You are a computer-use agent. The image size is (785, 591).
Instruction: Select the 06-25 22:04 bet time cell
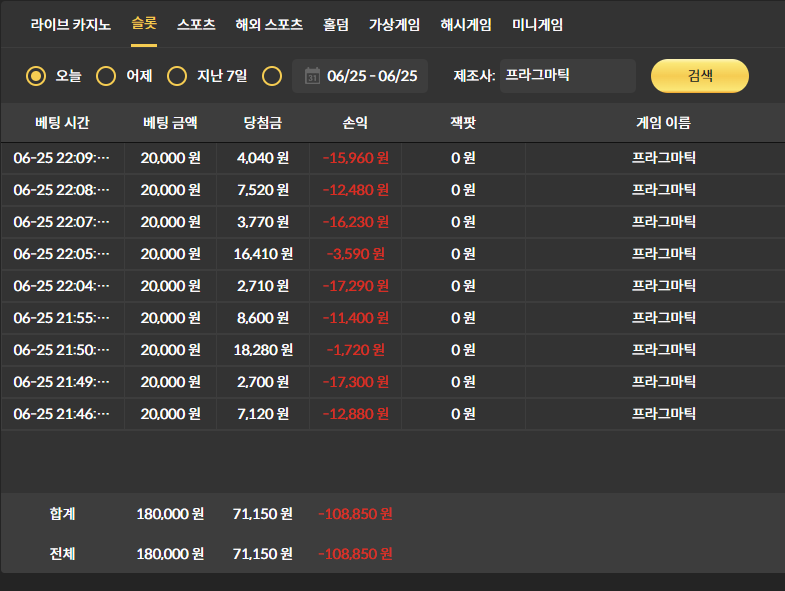pyautogui.click(x=62, y=286)
